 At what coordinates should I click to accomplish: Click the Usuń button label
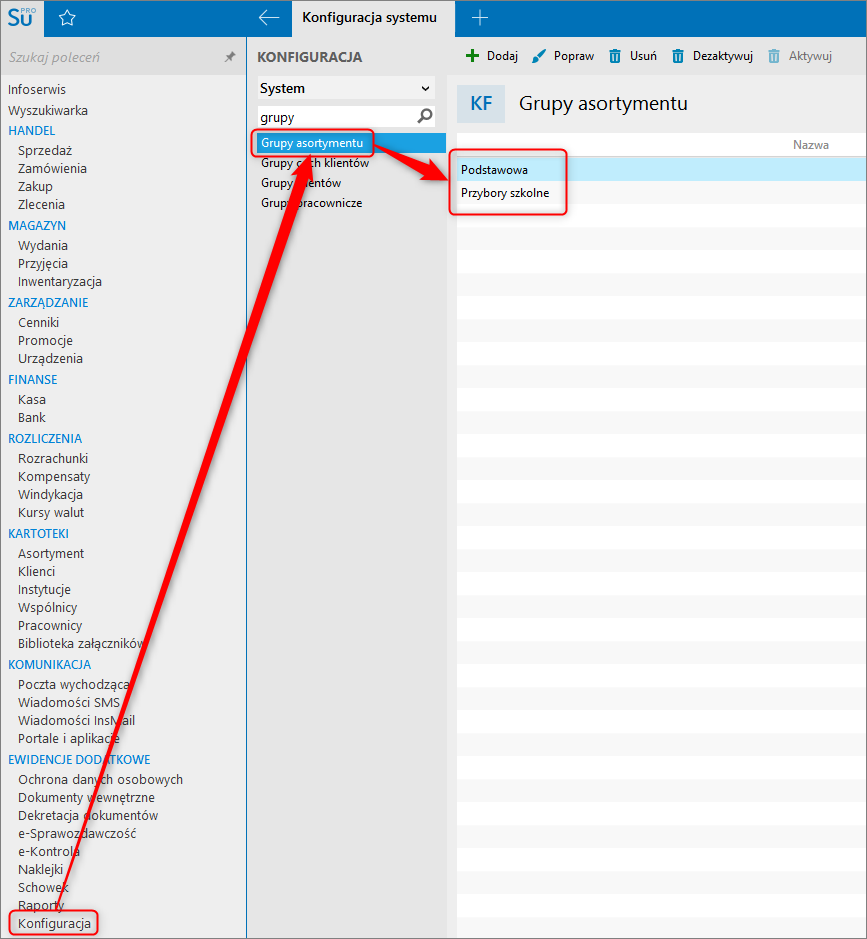[x=643, y=56]
